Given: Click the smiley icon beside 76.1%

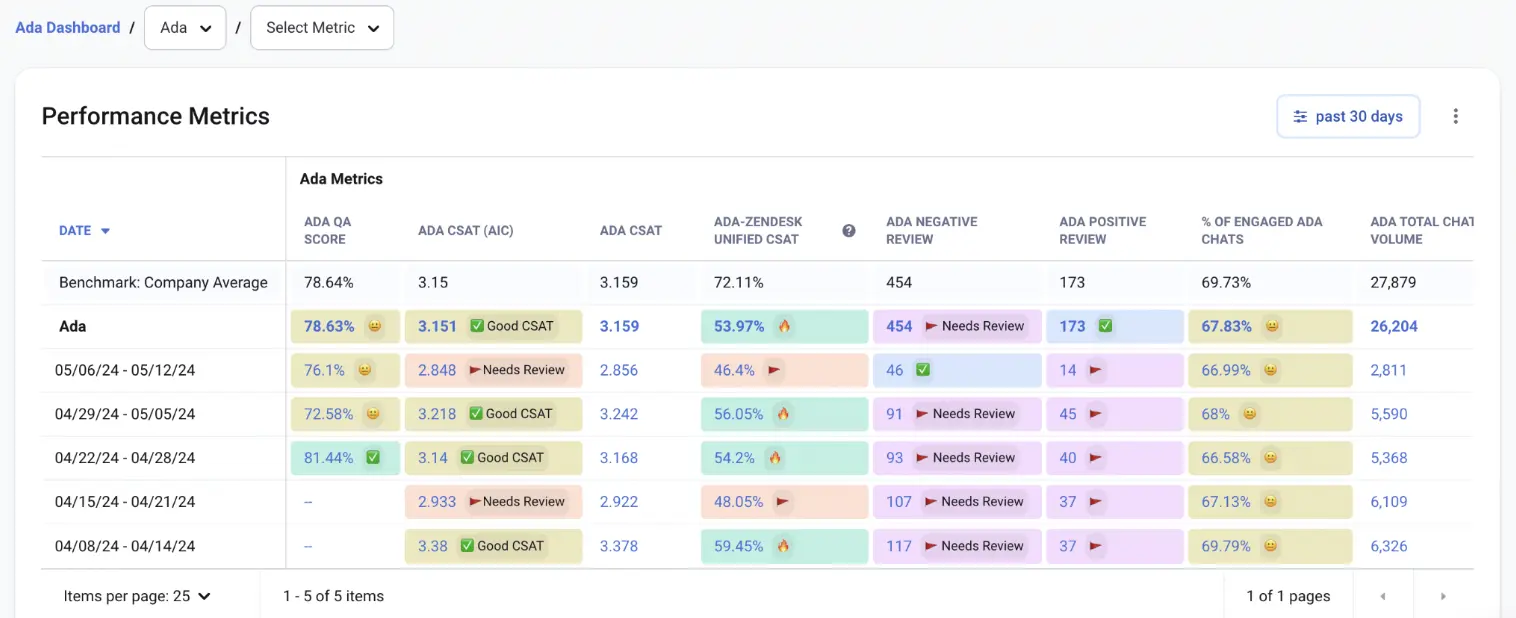Looking at the screenshot, I should [x=365, y=370].
